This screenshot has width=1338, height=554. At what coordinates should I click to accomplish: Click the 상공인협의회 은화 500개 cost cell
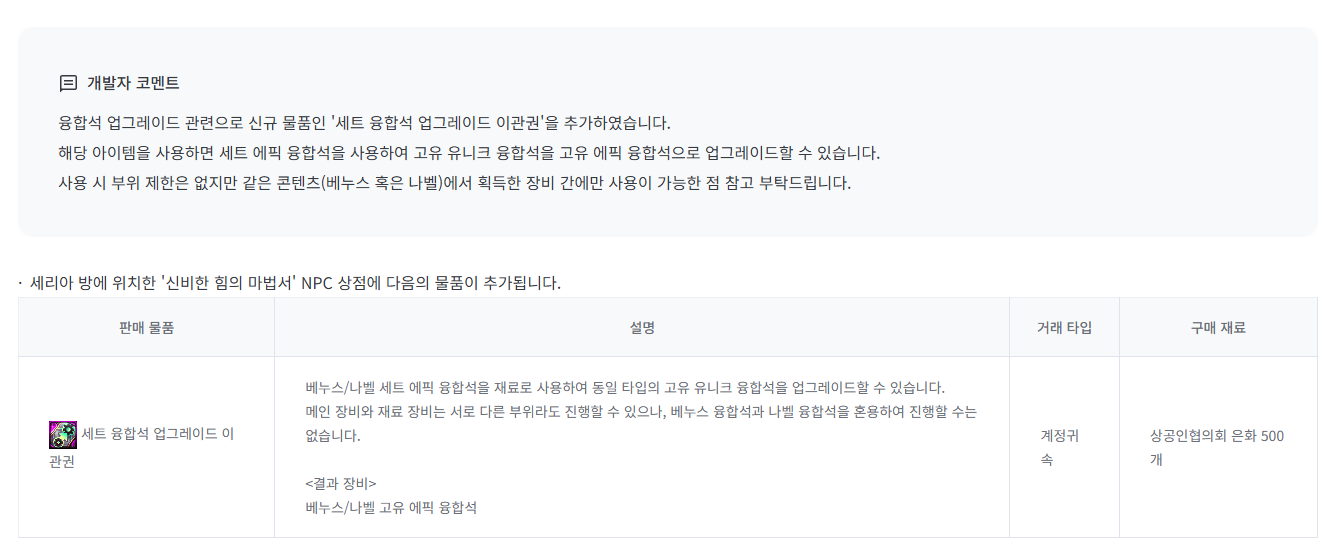coord(1217,447)
